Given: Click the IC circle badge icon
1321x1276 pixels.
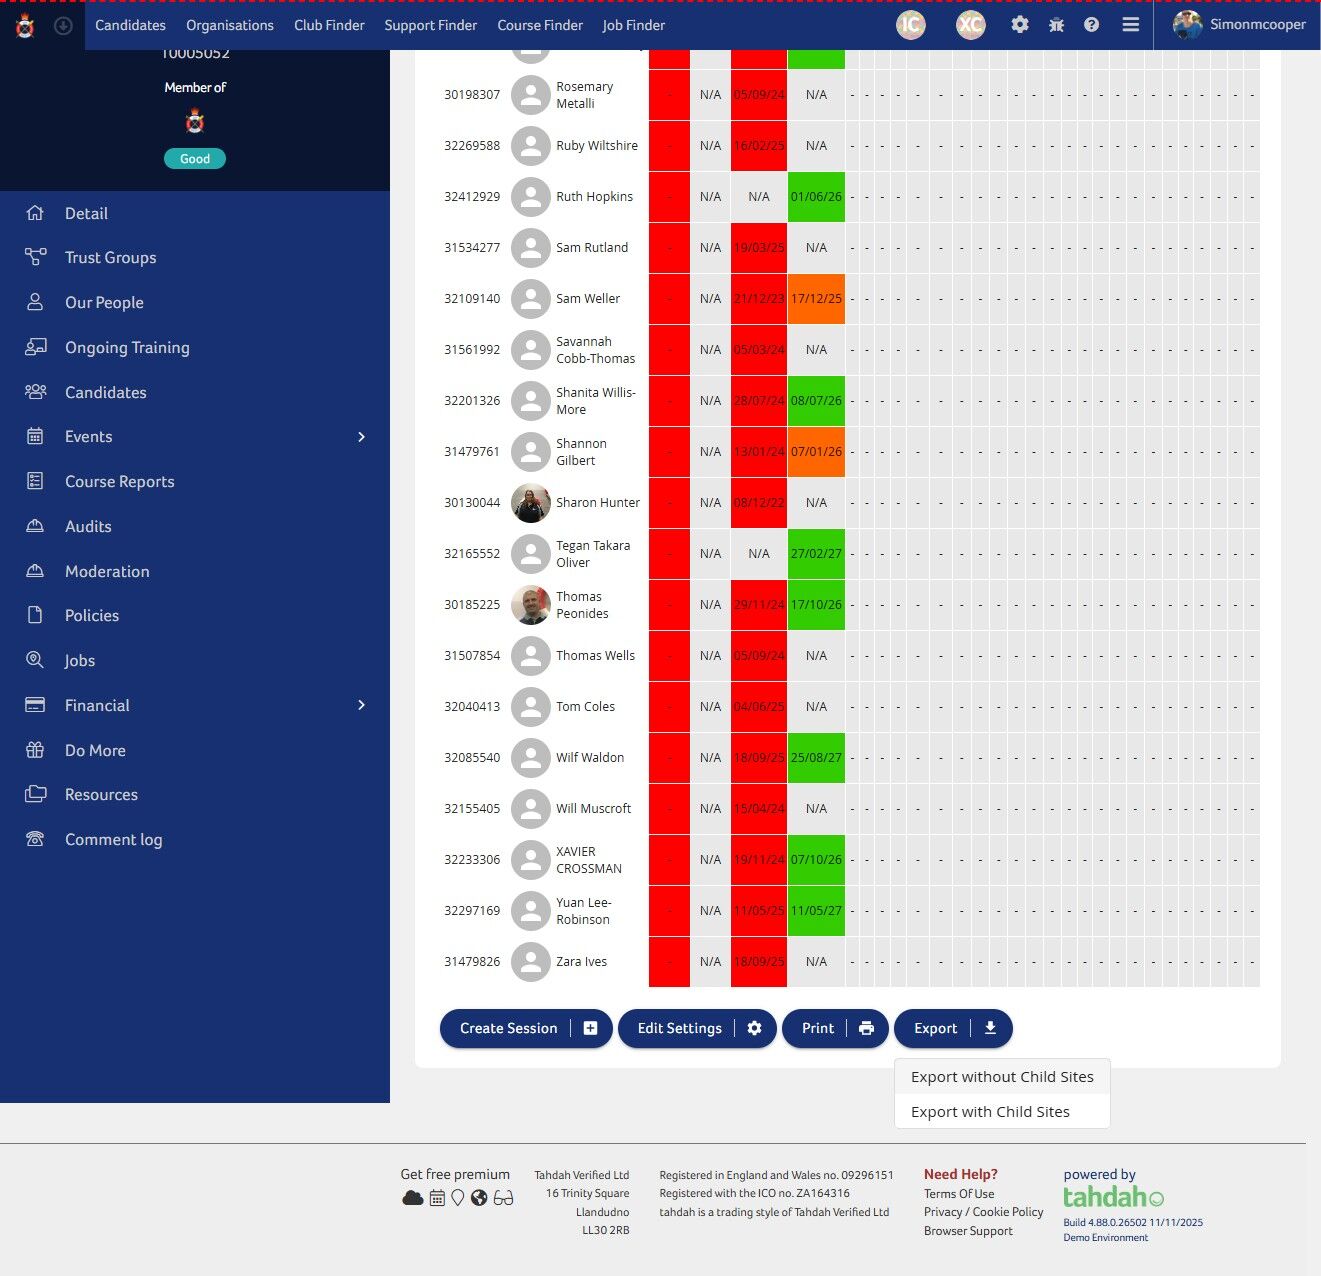Looking at the screenshot, I should [x=910, y=25].
